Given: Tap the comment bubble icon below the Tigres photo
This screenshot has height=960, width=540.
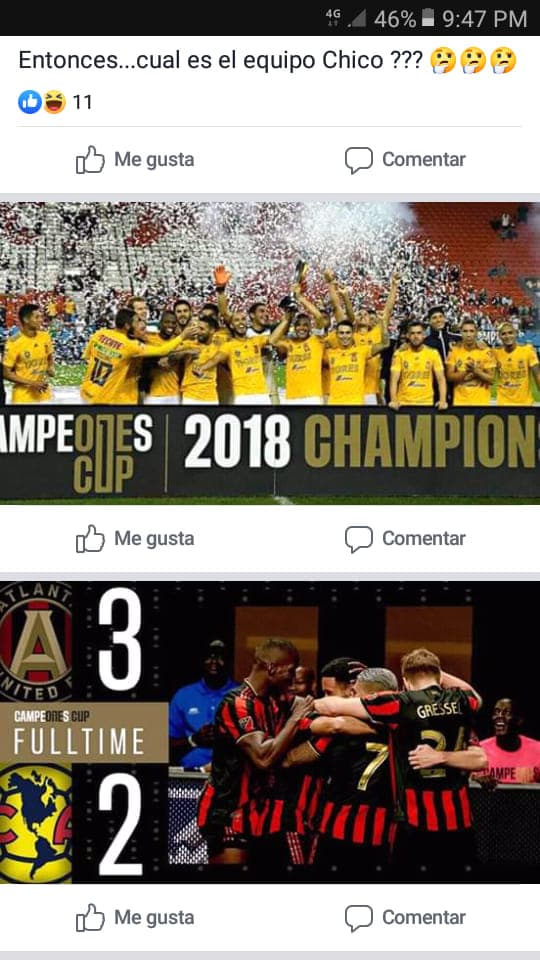Looking at the screenshot, I should click(358, 539).
